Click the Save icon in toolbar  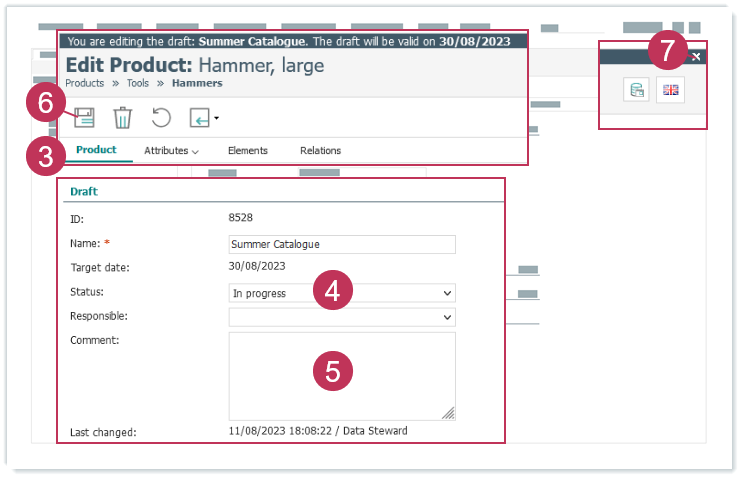pos(84,118)
